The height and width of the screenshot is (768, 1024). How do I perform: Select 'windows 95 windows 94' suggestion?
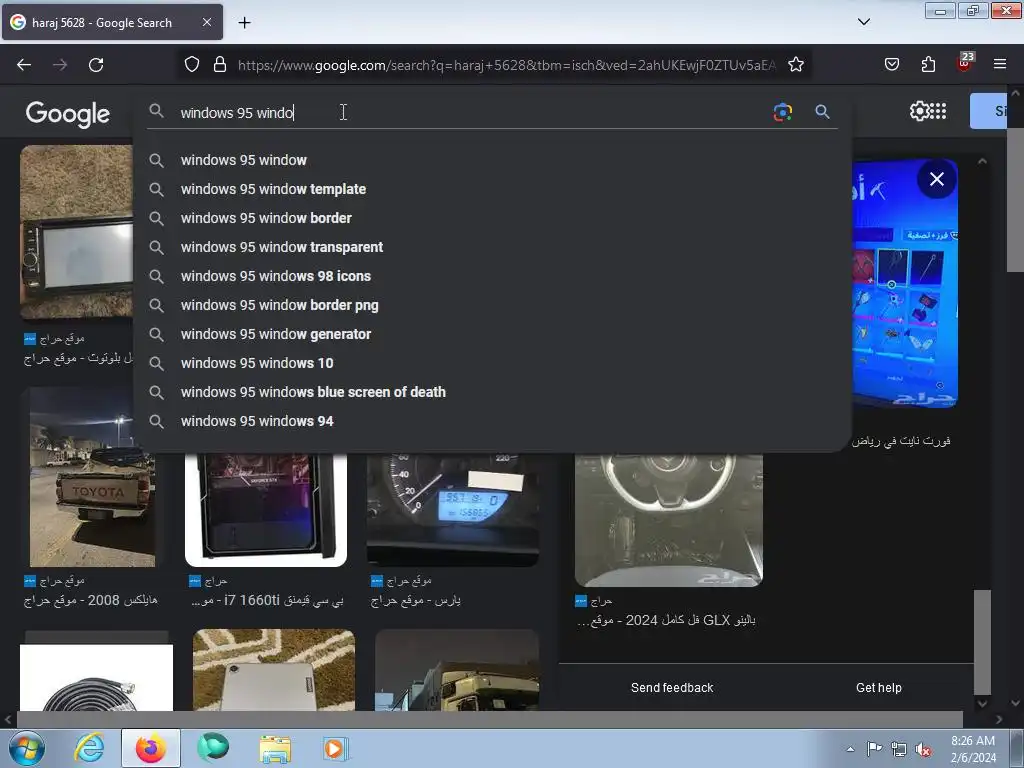(492, 421)
